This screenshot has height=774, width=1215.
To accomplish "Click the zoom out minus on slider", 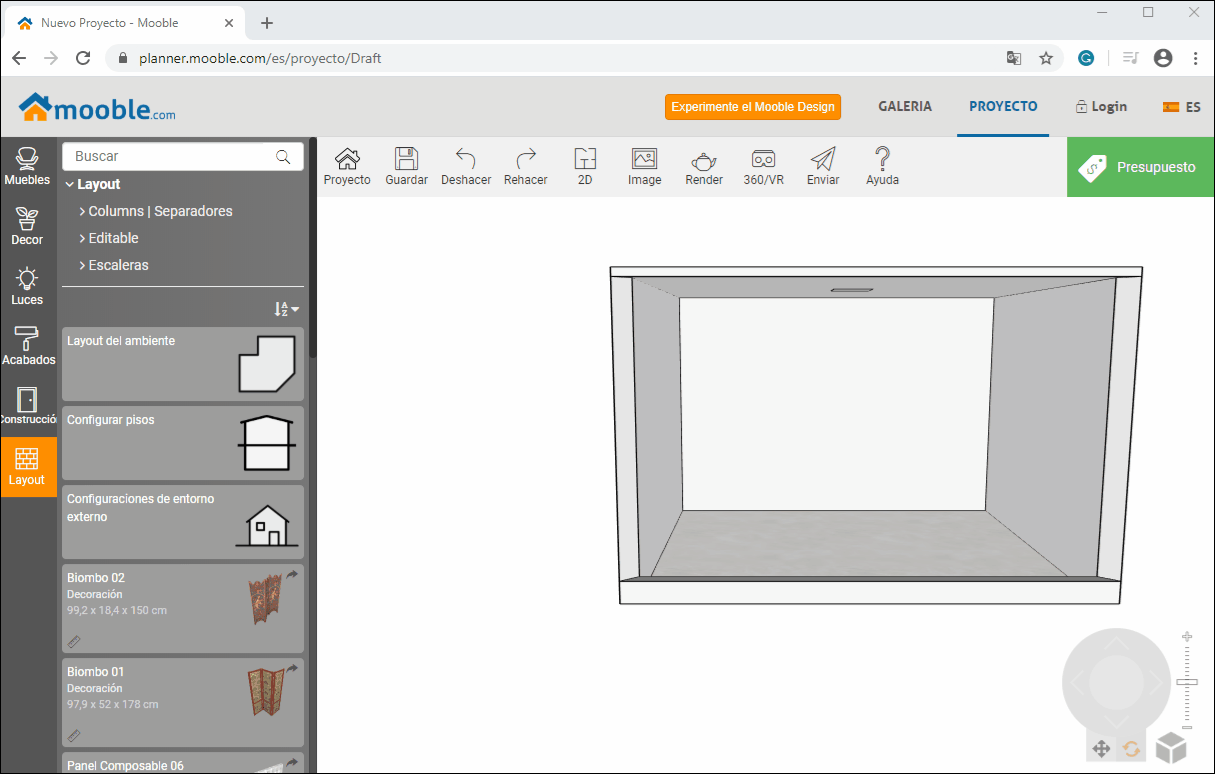I will 1187,727.
